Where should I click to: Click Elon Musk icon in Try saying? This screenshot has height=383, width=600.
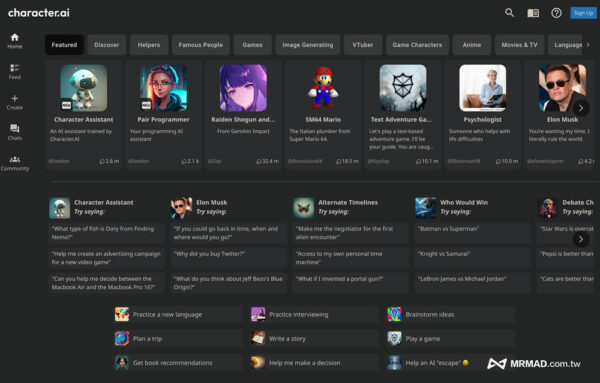coord(182,208)
